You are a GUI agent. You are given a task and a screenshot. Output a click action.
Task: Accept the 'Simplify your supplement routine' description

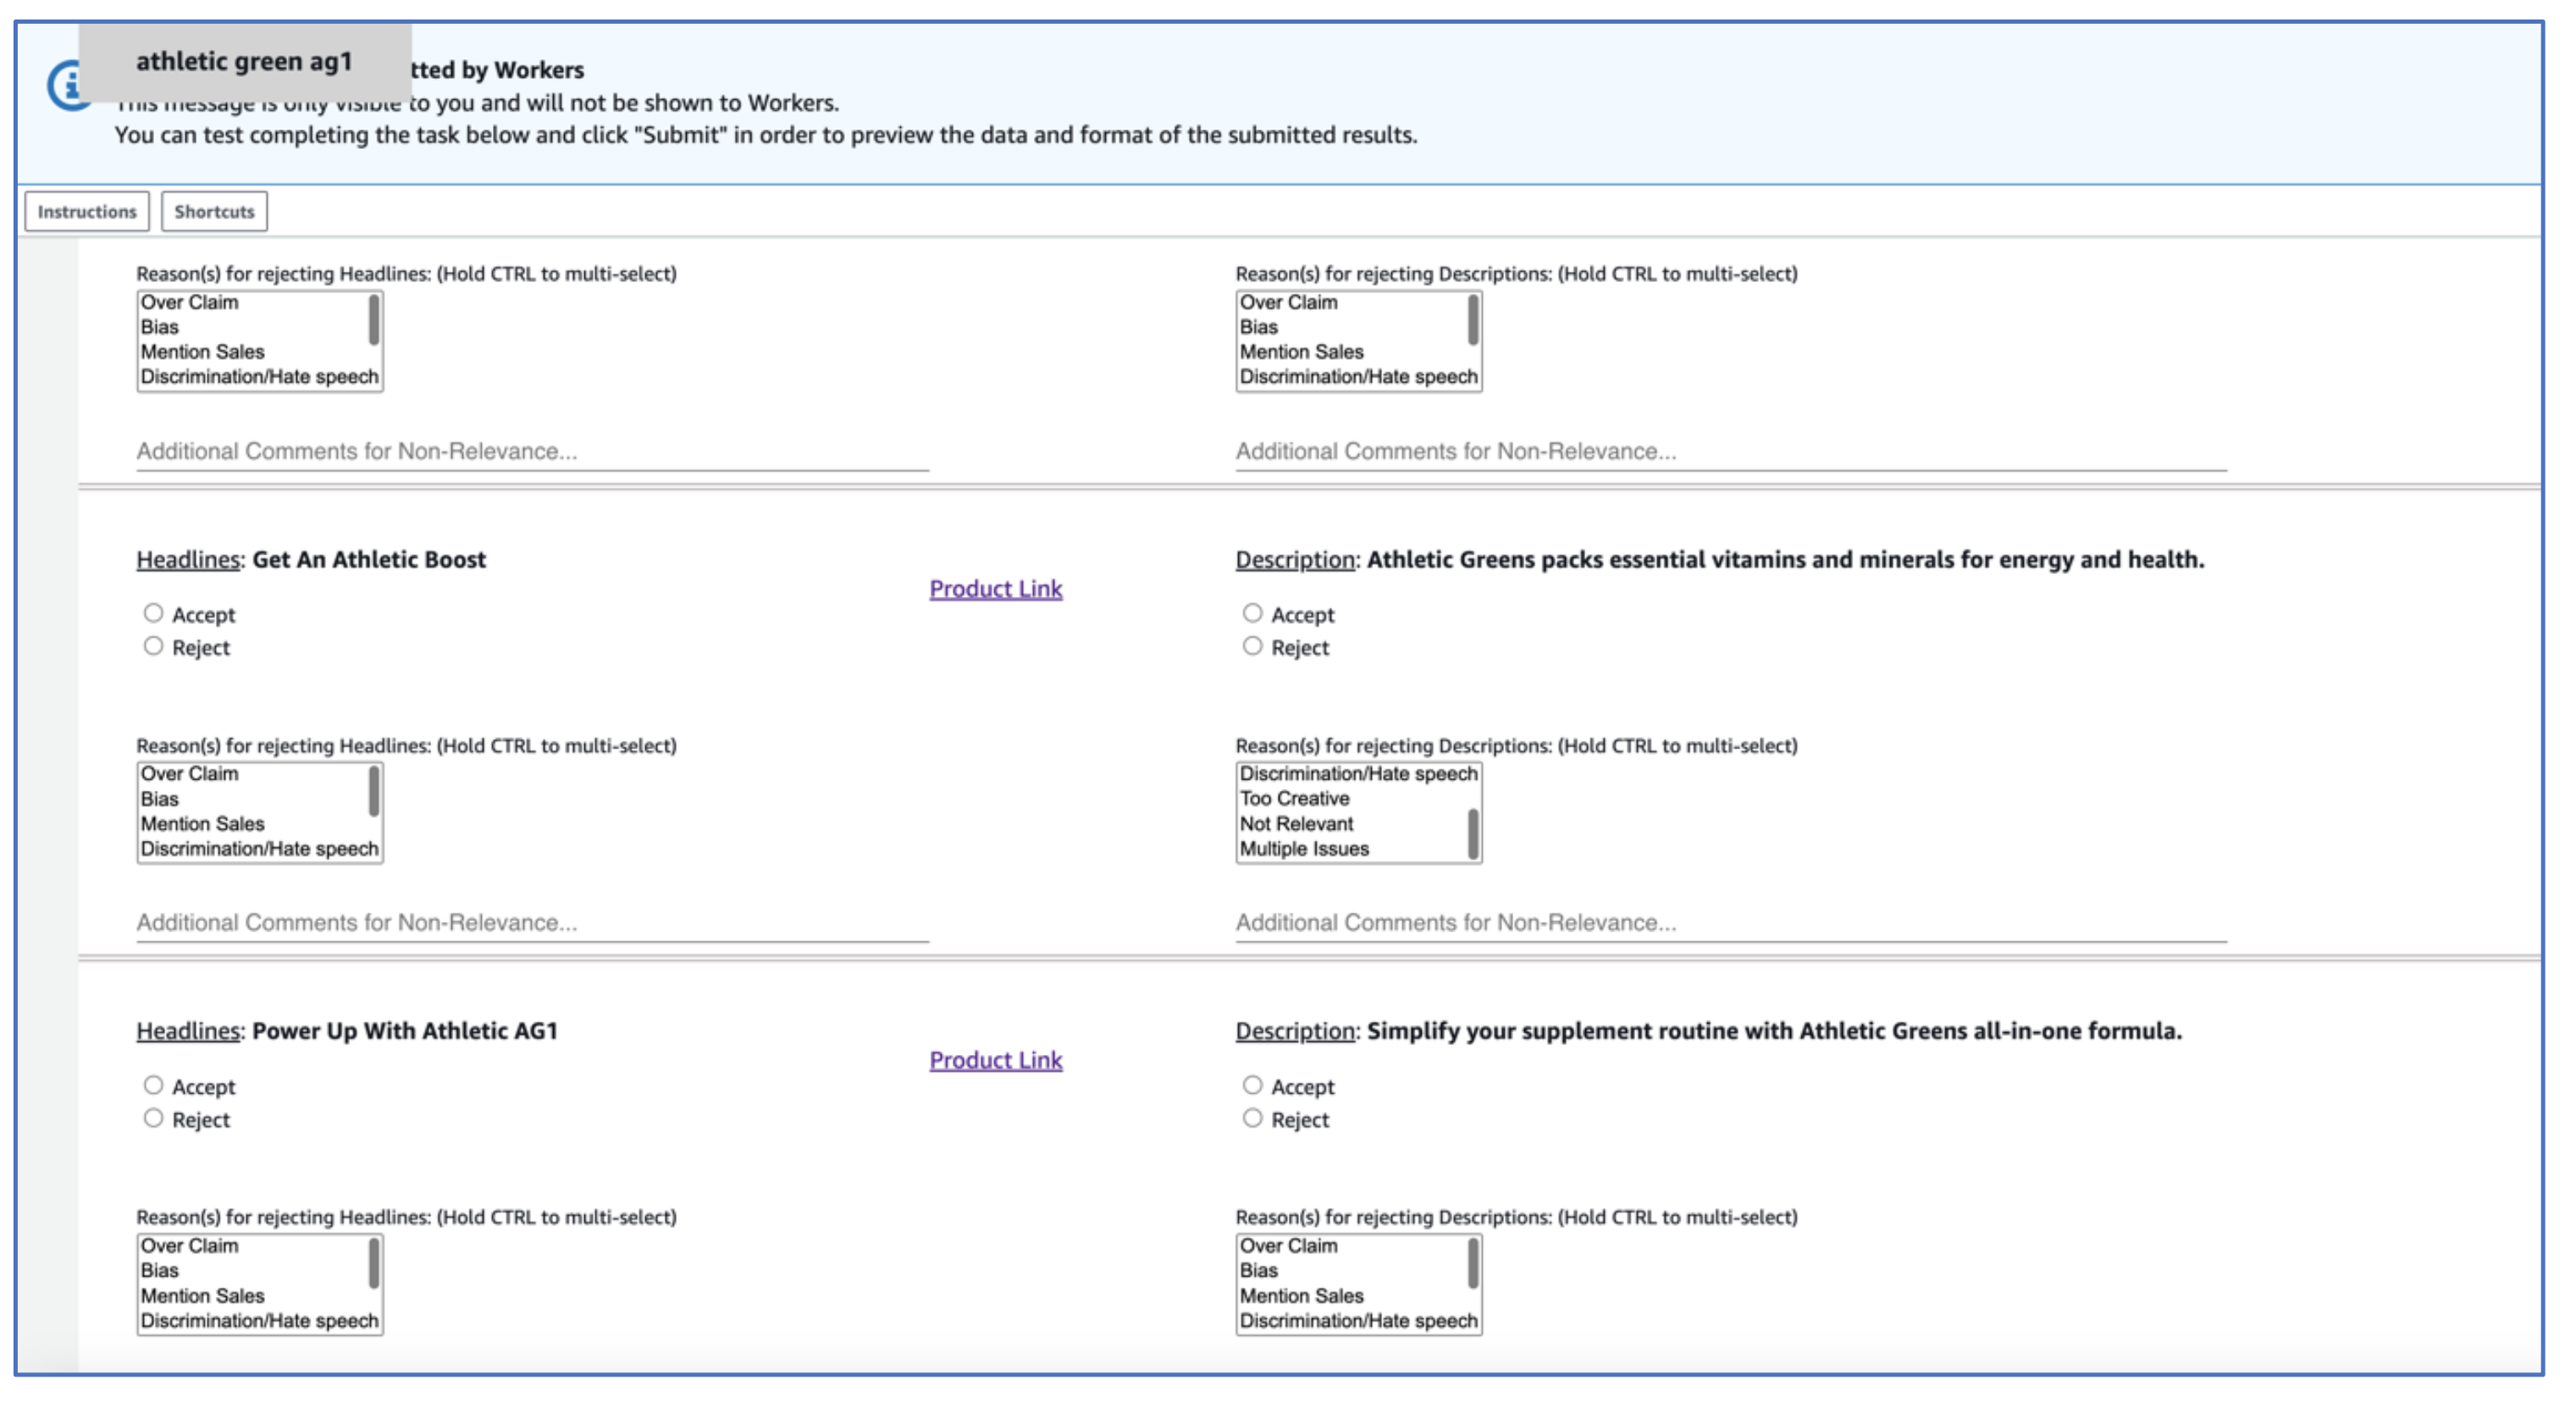pyautogui.click(x=1252, y=1085)
